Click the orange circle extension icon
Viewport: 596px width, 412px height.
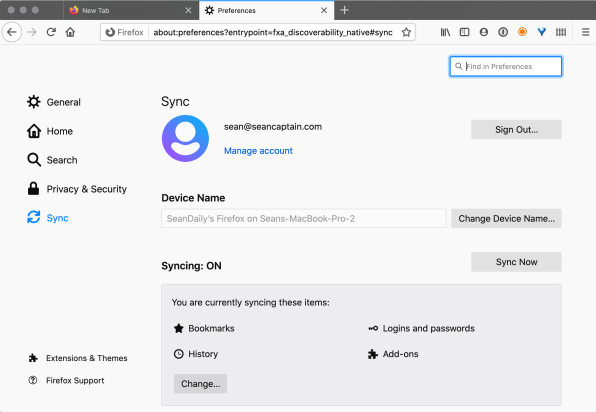pyautogui.click(x=522, y=32)
